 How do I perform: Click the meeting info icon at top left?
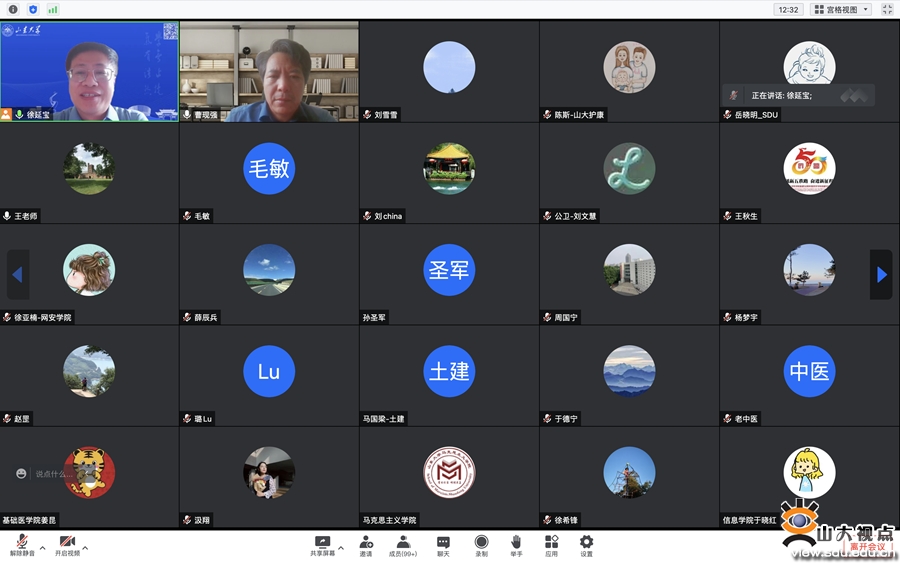coord(13,10)
